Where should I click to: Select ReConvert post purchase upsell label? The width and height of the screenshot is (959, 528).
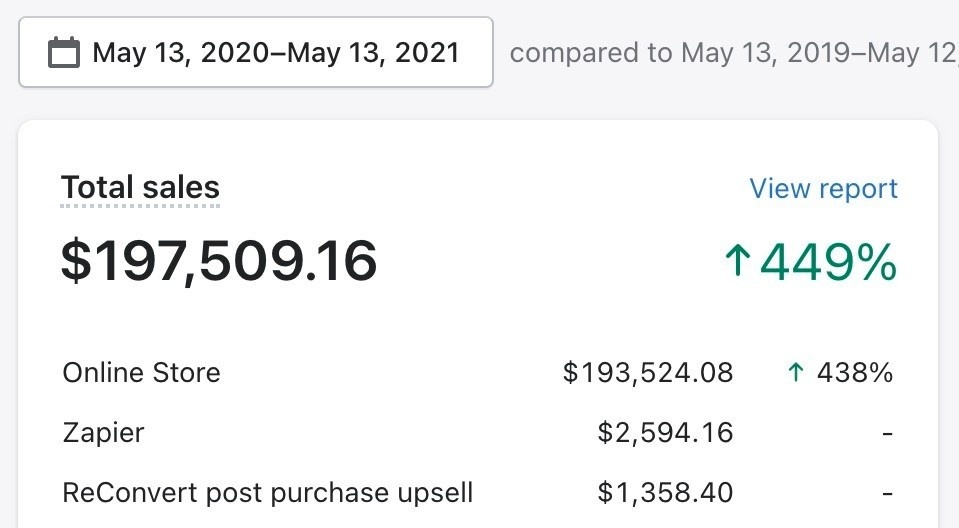pyautogui.click(x=267, y=493)
